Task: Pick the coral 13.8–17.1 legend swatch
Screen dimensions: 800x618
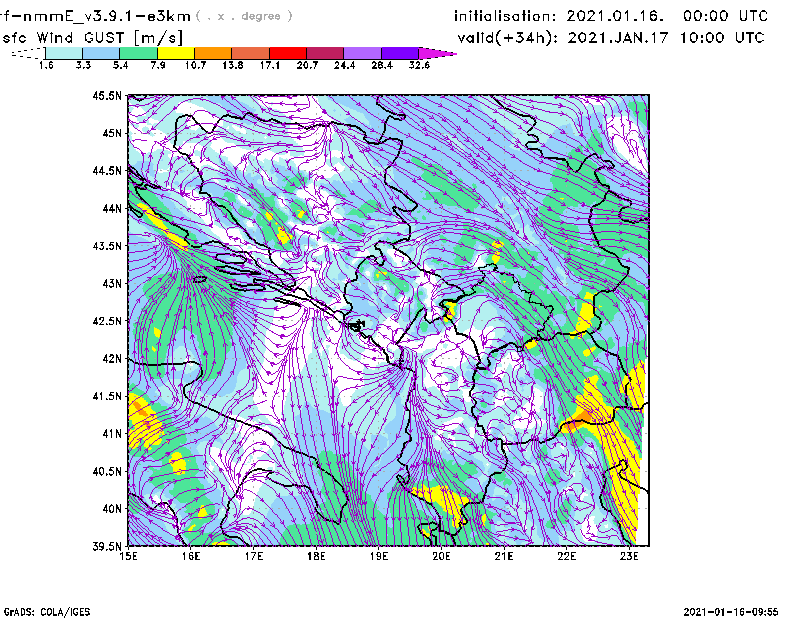Action: click(x=251, y=53)
